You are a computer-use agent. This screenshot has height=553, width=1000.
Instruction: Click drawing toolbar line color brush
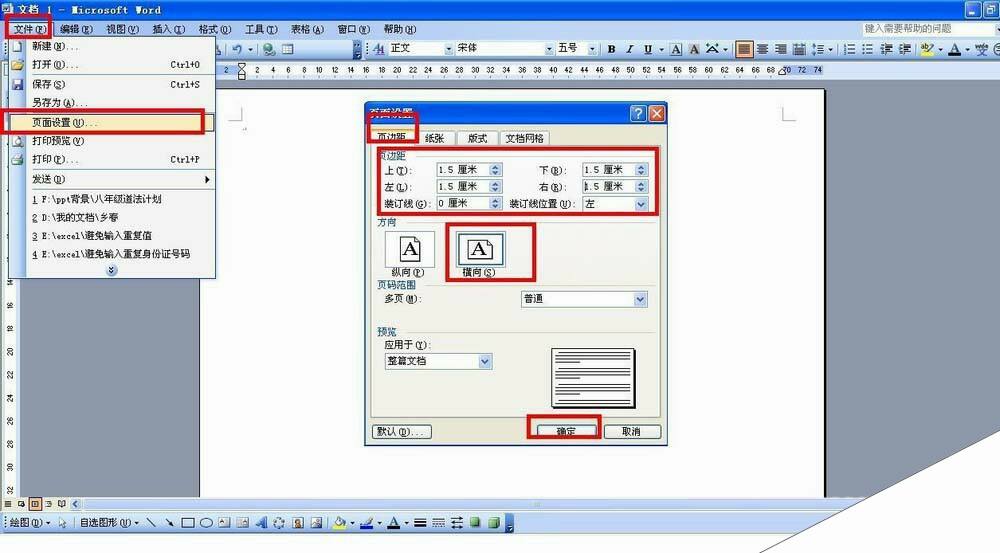[x=366, y=522]
